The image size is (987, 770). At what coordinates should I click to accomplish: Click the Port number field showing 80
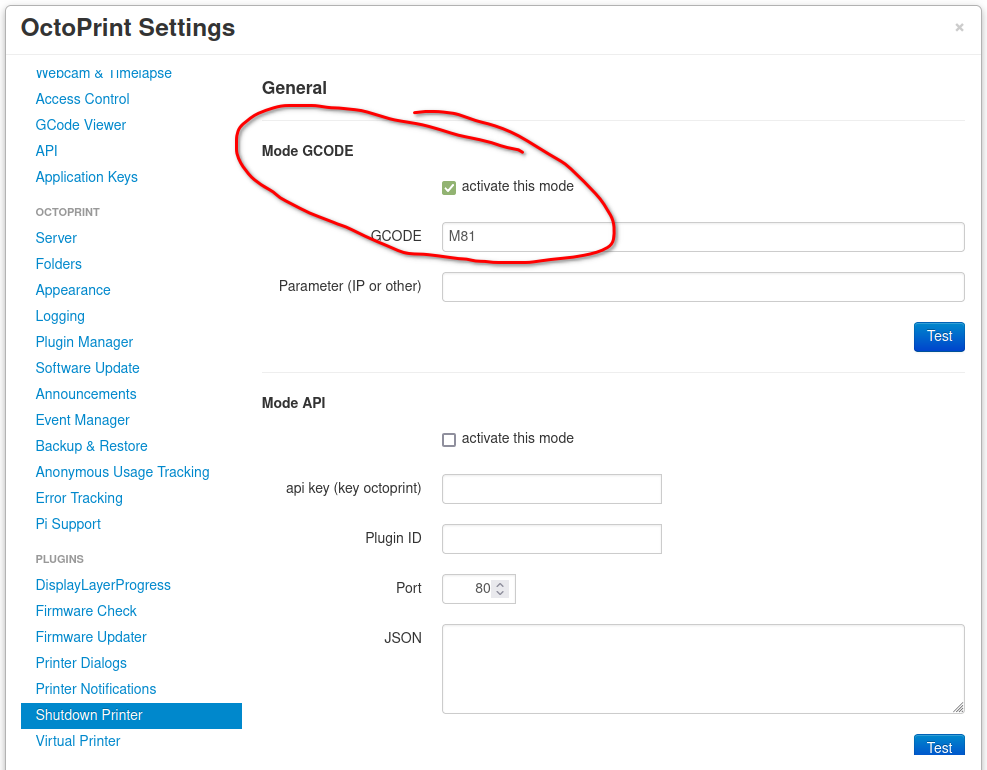click(x=478, y=589)
